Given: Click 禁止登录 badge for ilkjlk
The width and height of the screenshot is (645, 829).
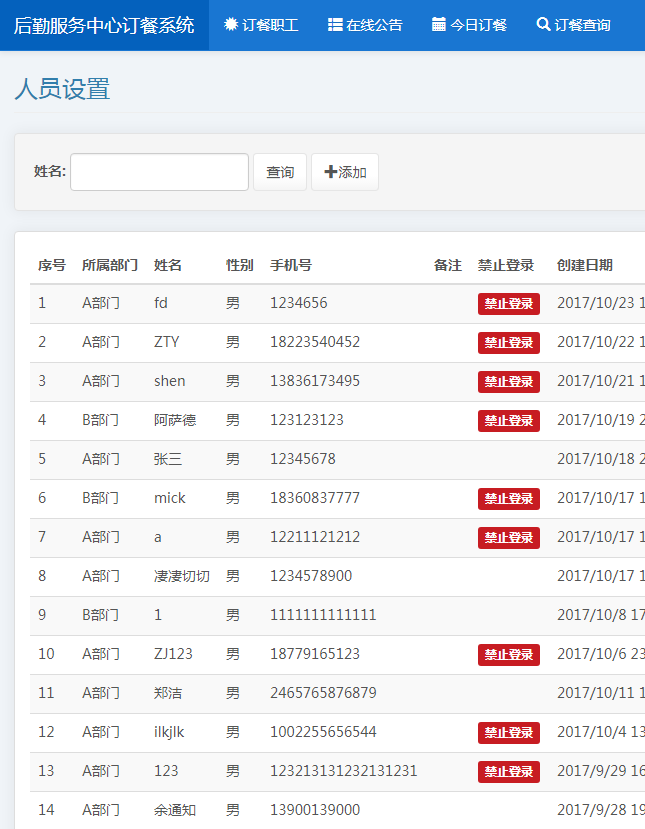Looking at the screenshot, I should [x=508, y=733].
